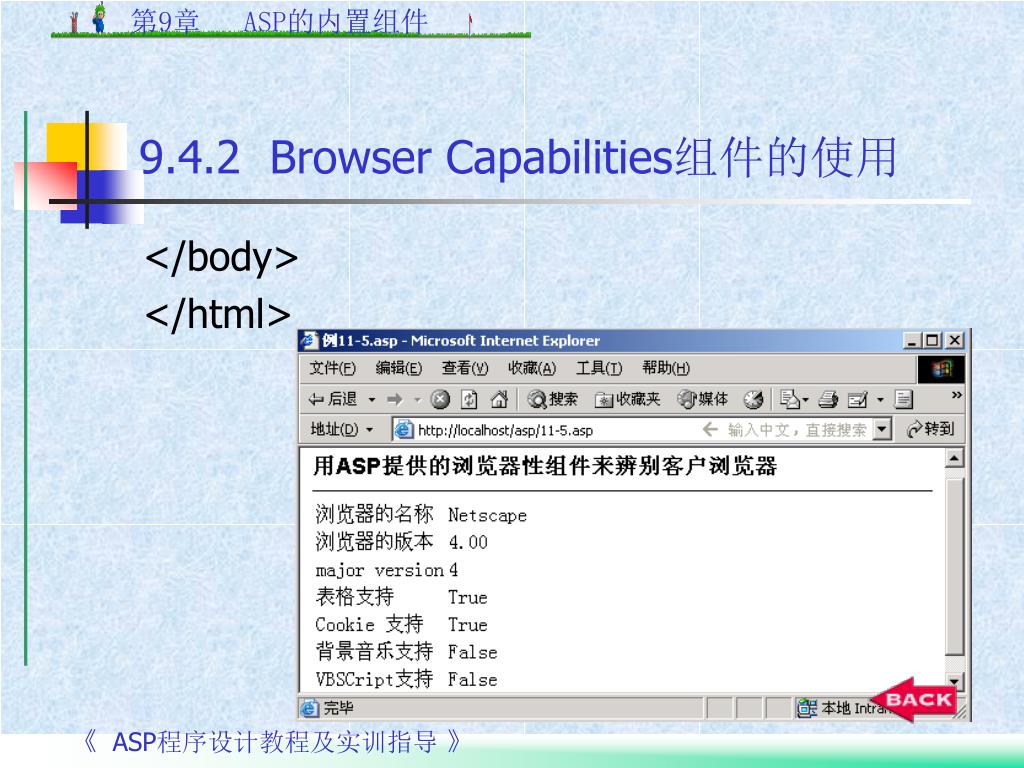Viewport: 1024px width, 768px height.
Task: Minimize the Internet Explorer window
Action: click(912, 340)
